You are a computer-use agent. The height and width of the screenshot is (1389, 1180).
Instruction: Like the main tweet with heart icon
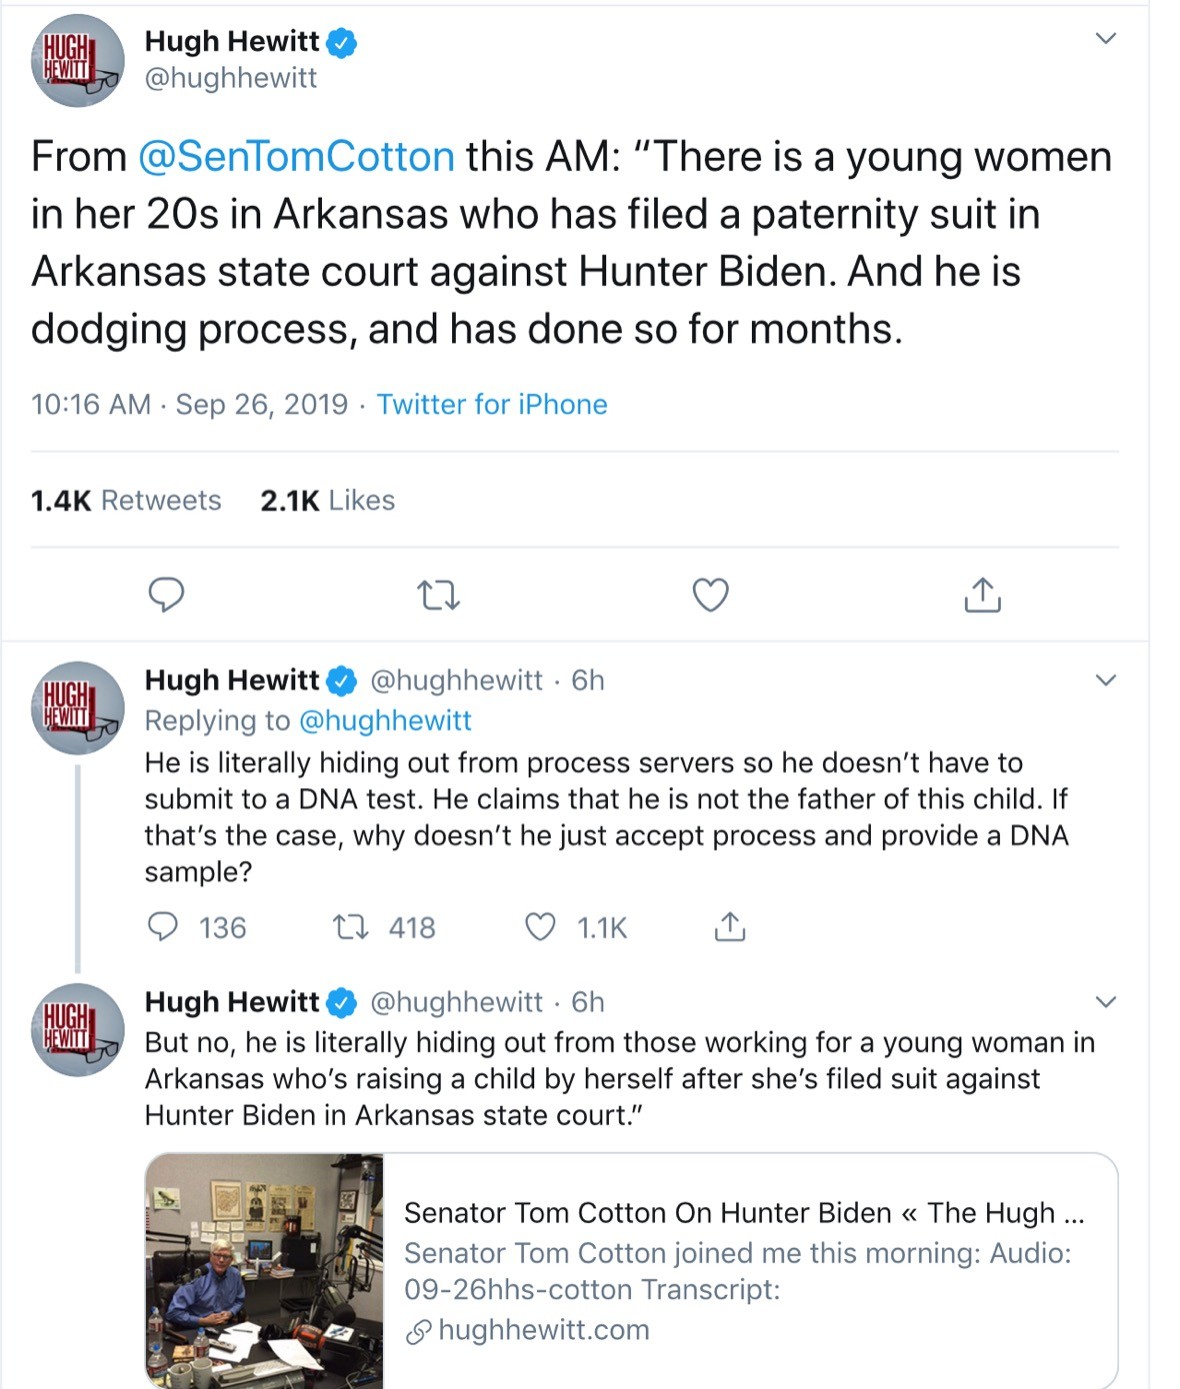click(x=711, y=595)
